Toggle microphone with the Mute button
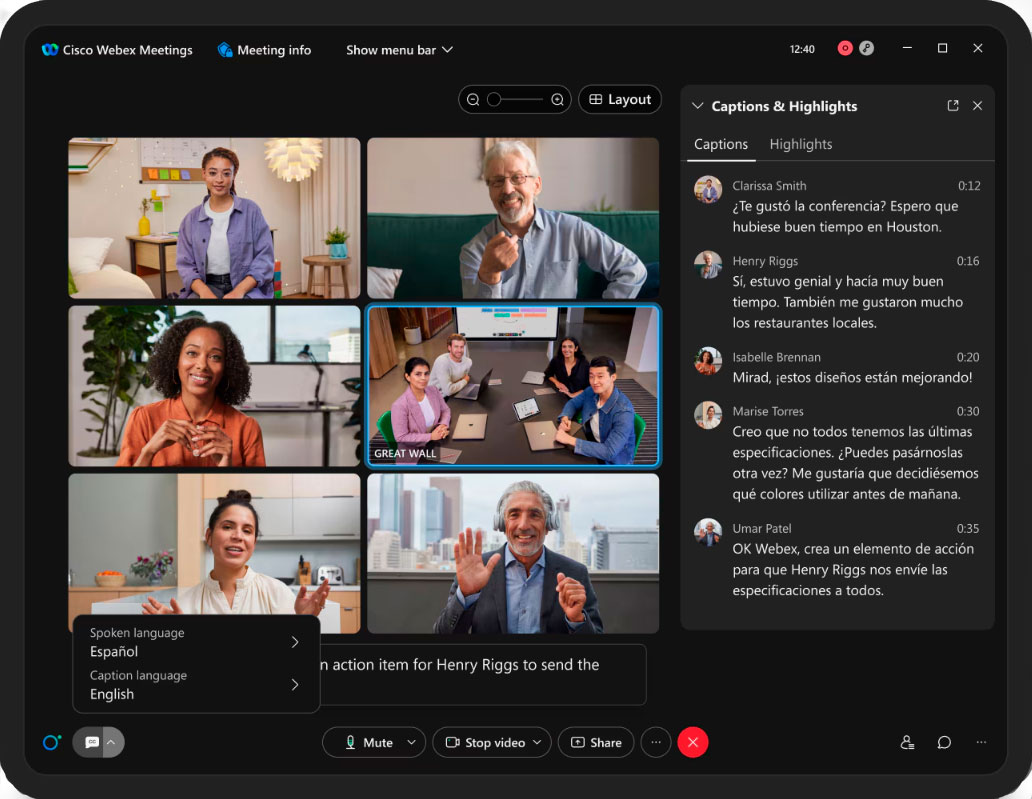This screenshot has width=1032, height=799. (369, 742)
